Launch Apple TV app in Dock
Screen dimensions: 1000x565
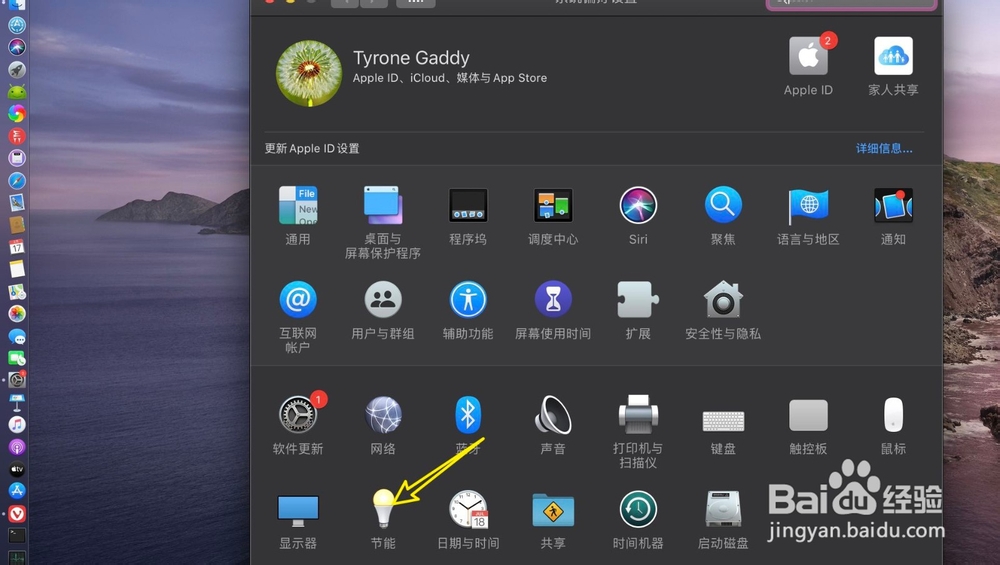pos(17,469)
